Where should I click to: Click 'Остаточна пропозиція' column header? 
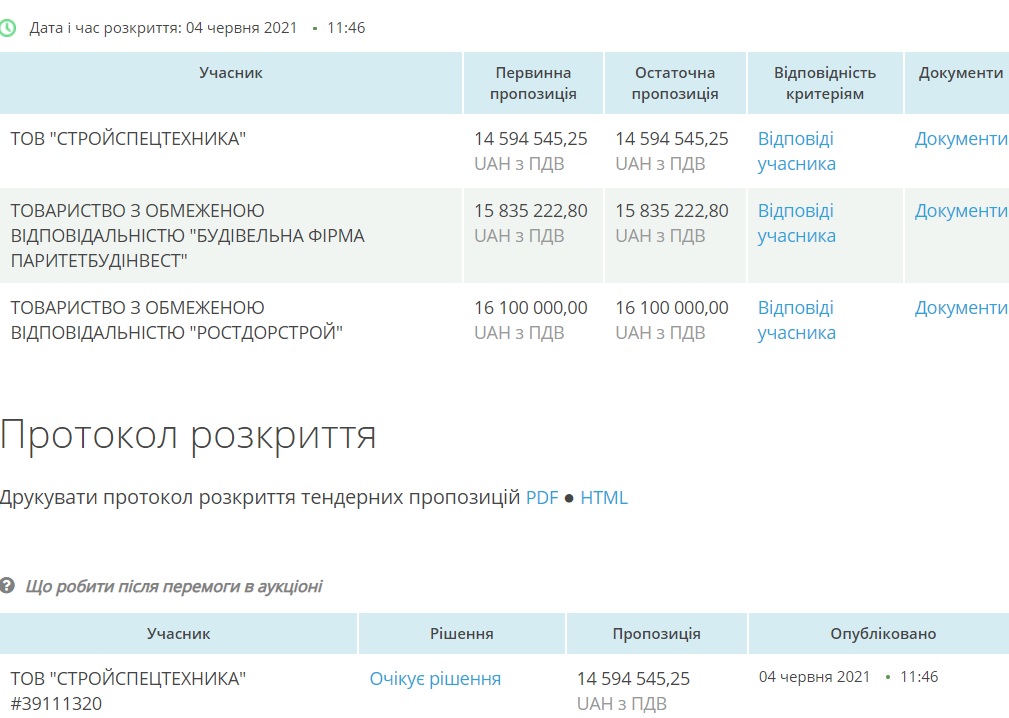(x=675, y=83)
